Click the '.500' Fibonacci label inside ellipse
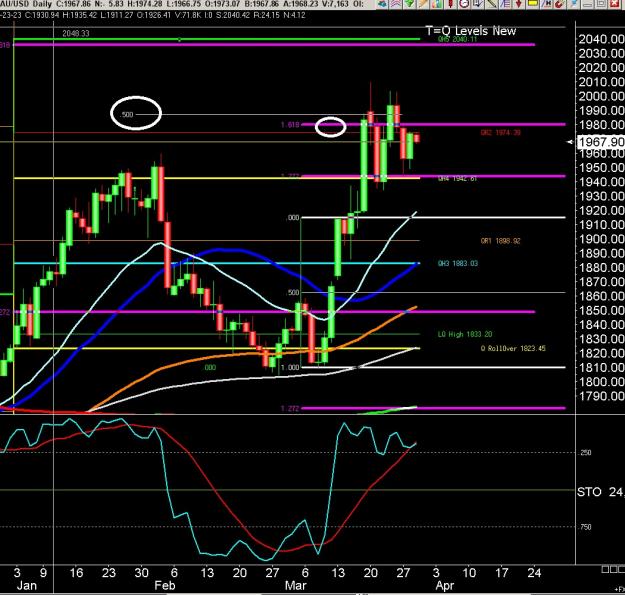The width and height of the screenshot is (625, 595). (127, 115)
